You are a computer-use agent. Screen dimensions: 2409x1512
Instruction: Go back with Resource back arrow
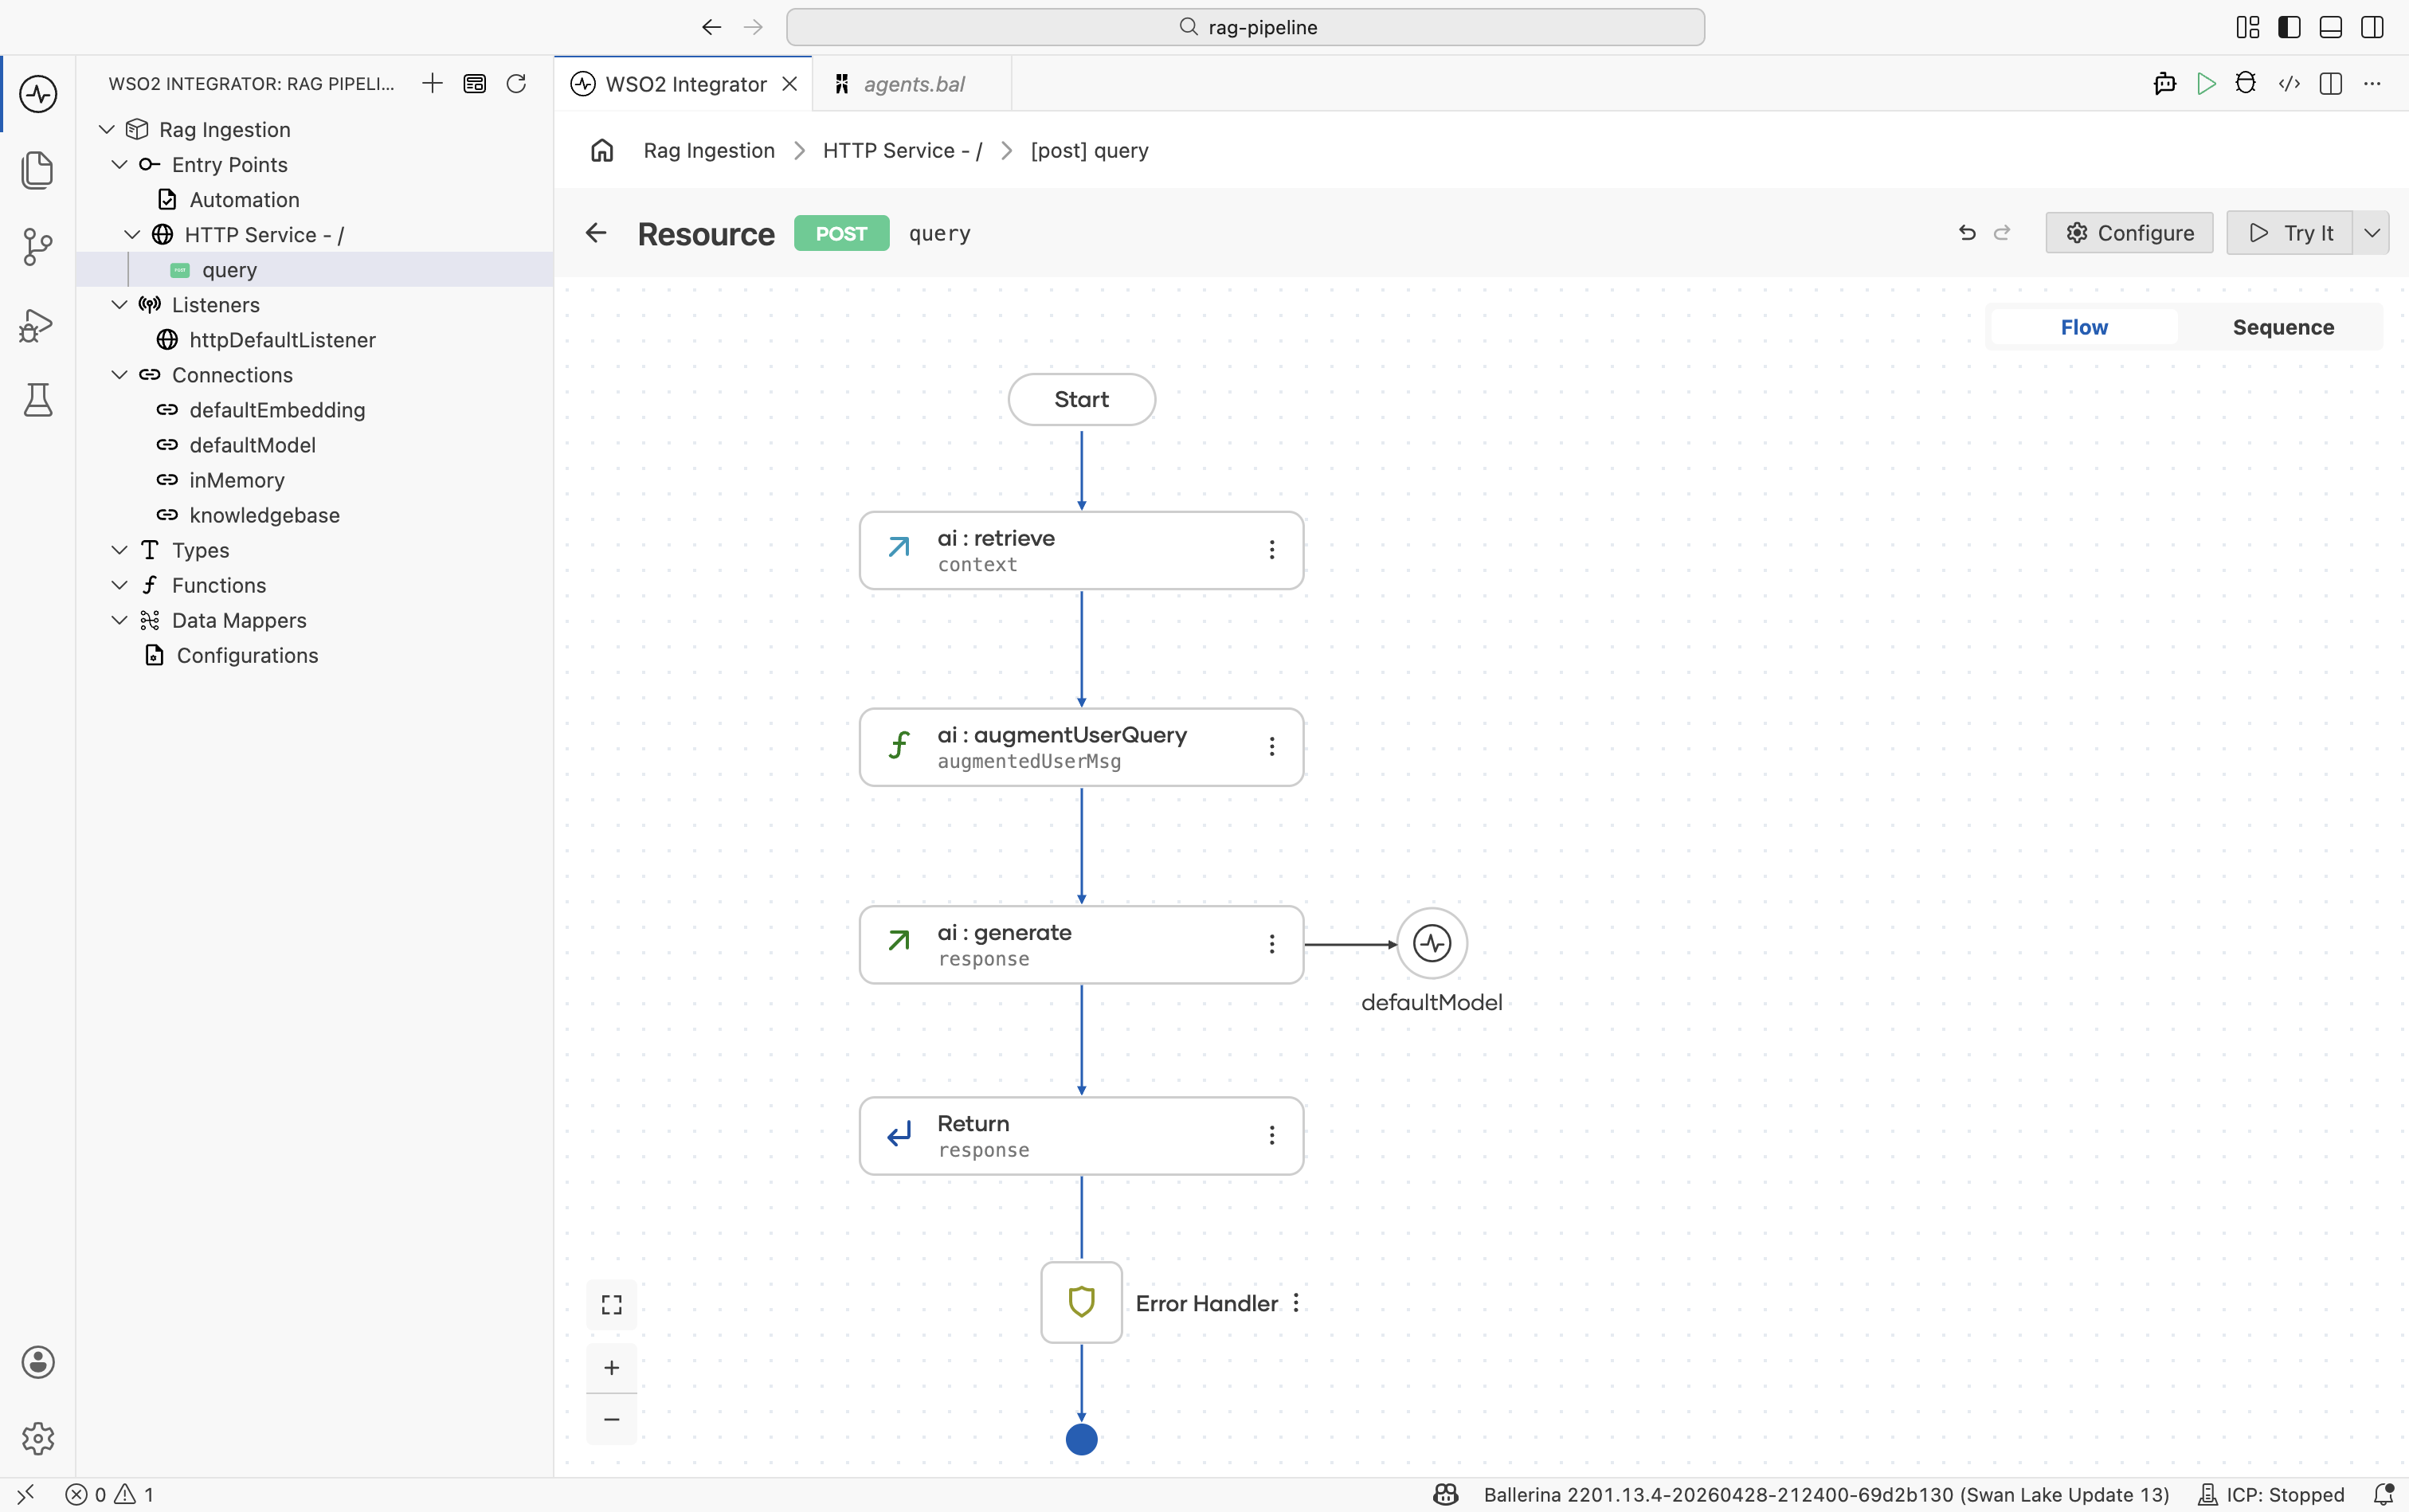(x=596, y=233)
